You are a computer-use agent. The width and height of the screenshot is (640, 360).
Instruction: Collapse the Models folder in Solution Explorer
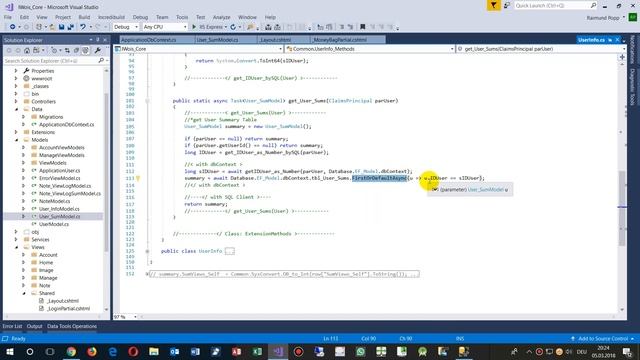pos(16,140)
